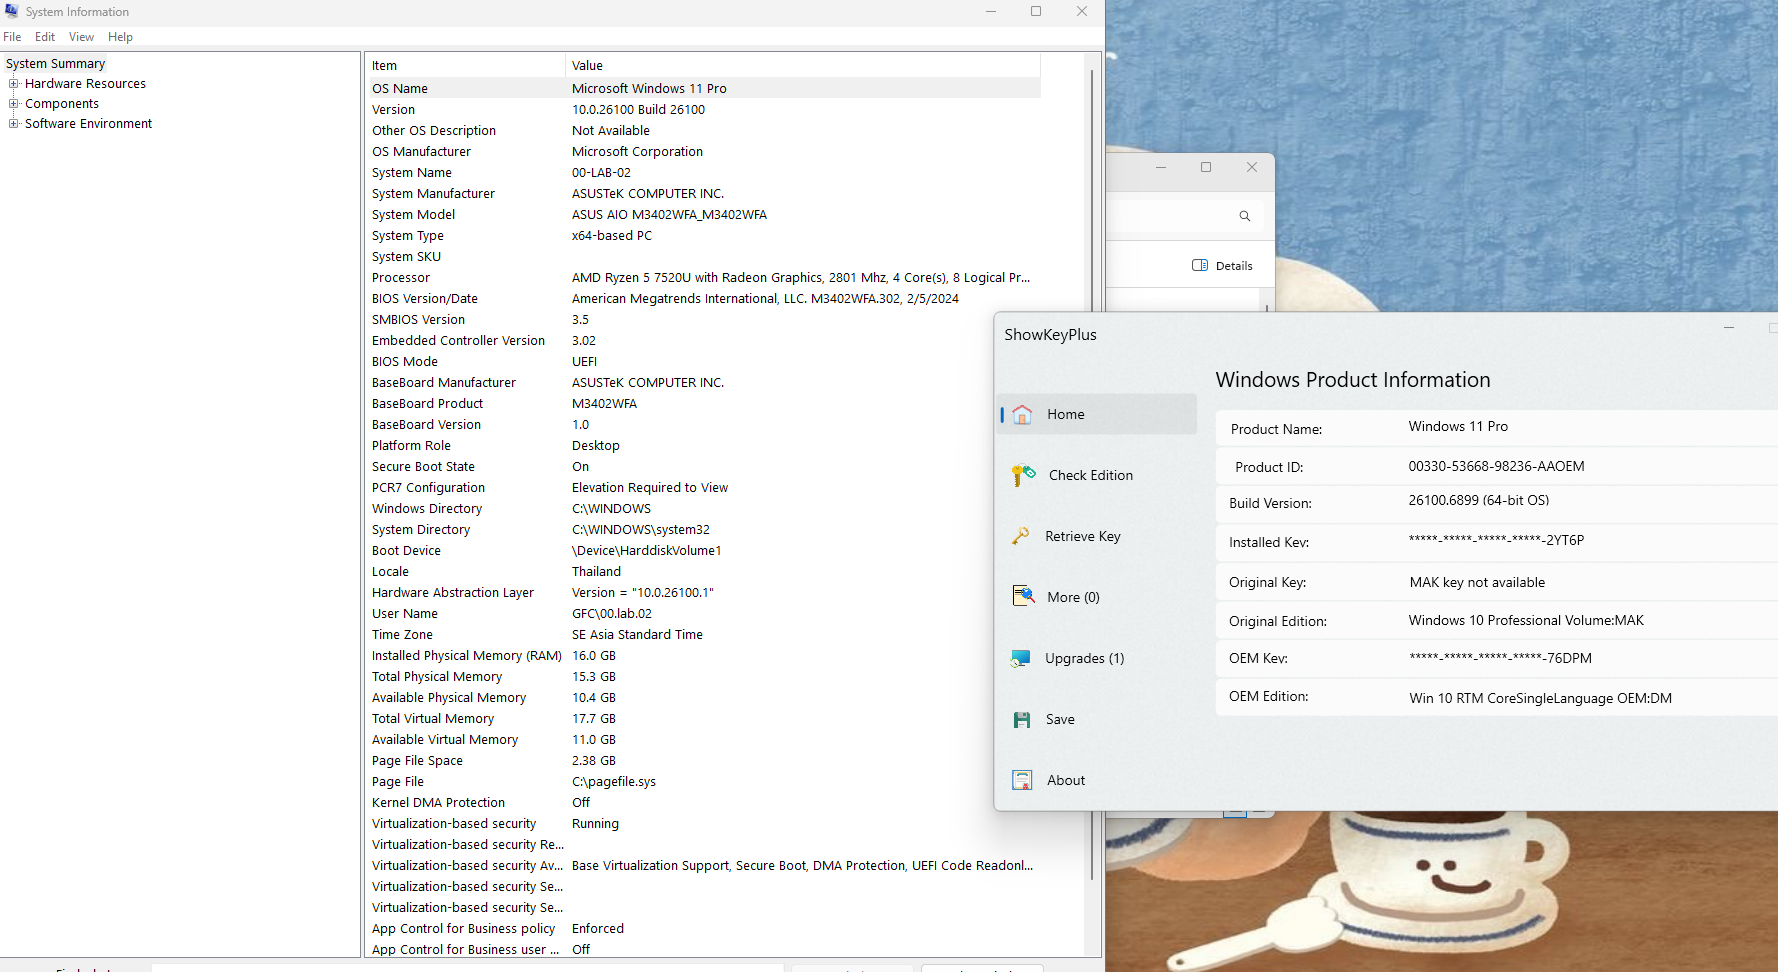Click the Check Edition keys icon
Viewport: 1778px width, 972px height.
click(1023, 475)
